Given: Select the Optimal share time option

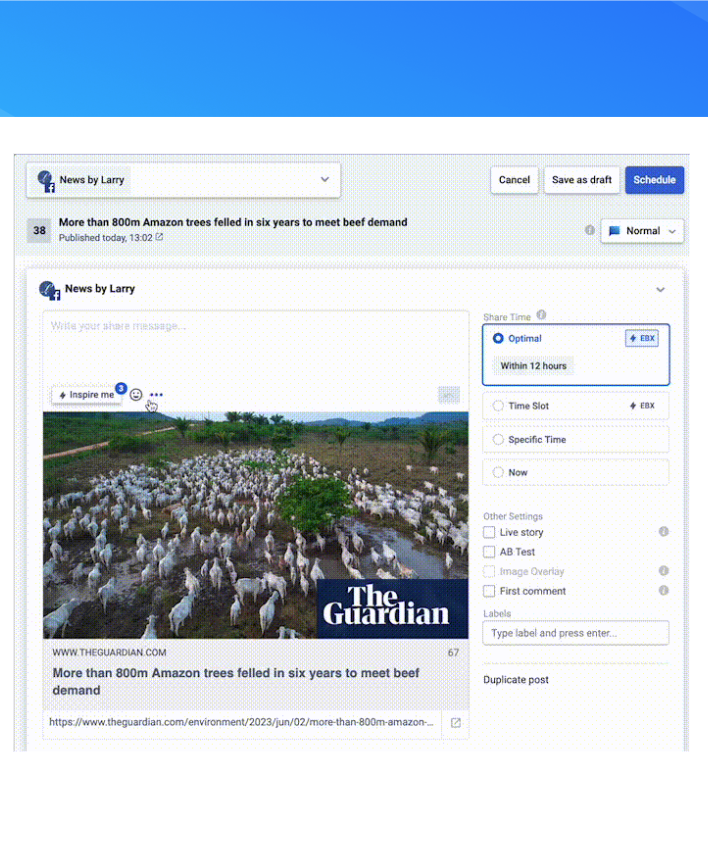Looking at the screenshot, I should point(498,338).
